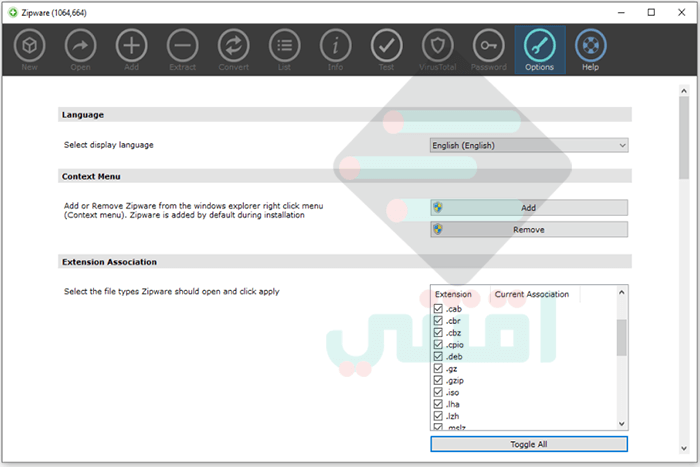700x467 pixels.
Task: Open the display language dropdown
Action: (529, 145)
